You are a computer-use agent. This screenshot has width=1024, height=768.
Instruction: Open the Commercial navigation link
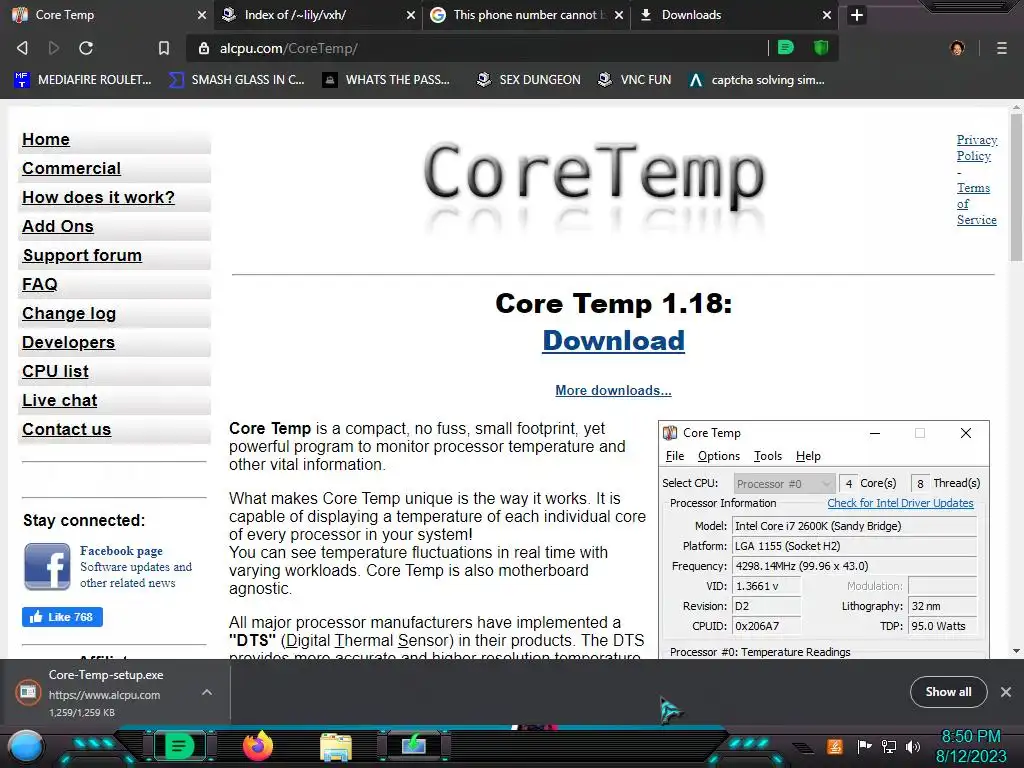[x=71, y=168]
